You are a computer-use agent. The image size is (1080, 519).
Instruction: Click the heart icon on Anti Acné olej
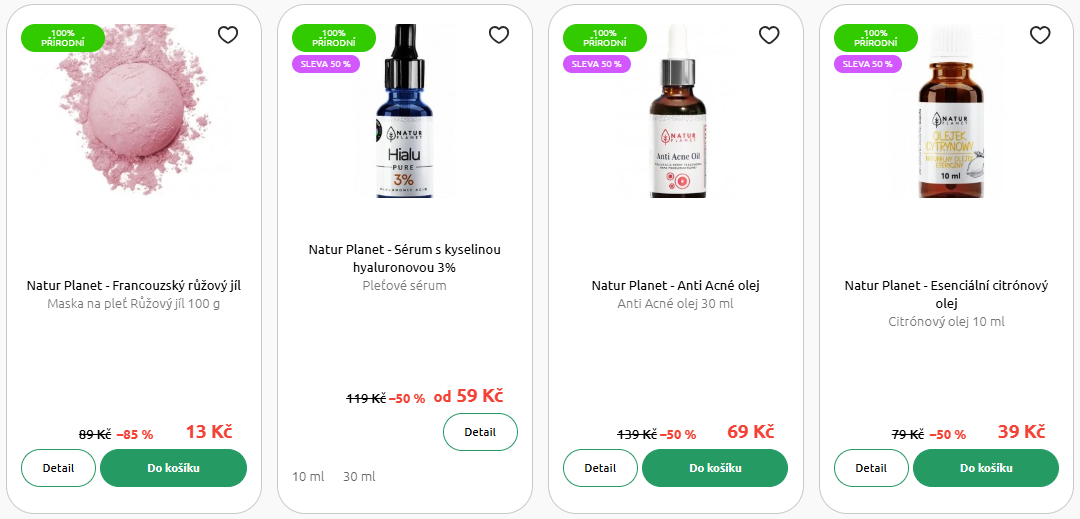tap(769, 34)
